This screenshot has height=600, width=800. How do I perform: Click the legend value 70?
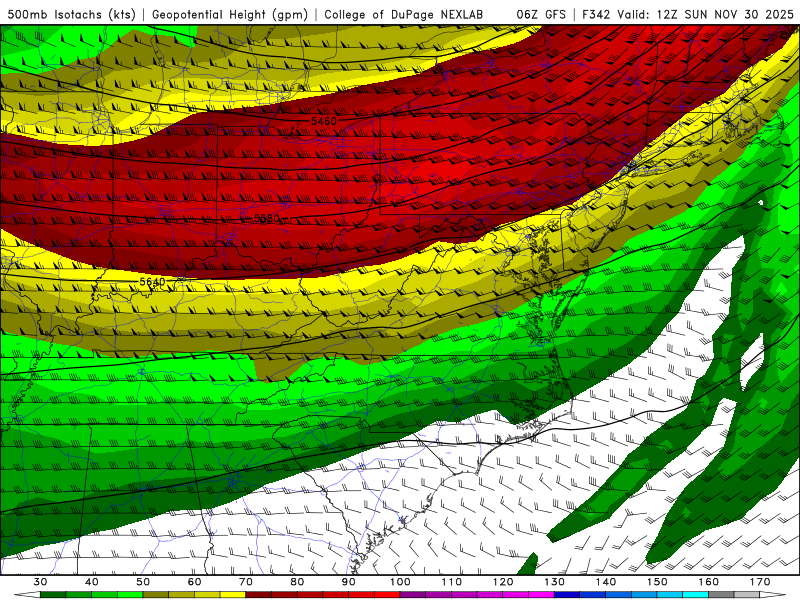[x=246, y=582]
